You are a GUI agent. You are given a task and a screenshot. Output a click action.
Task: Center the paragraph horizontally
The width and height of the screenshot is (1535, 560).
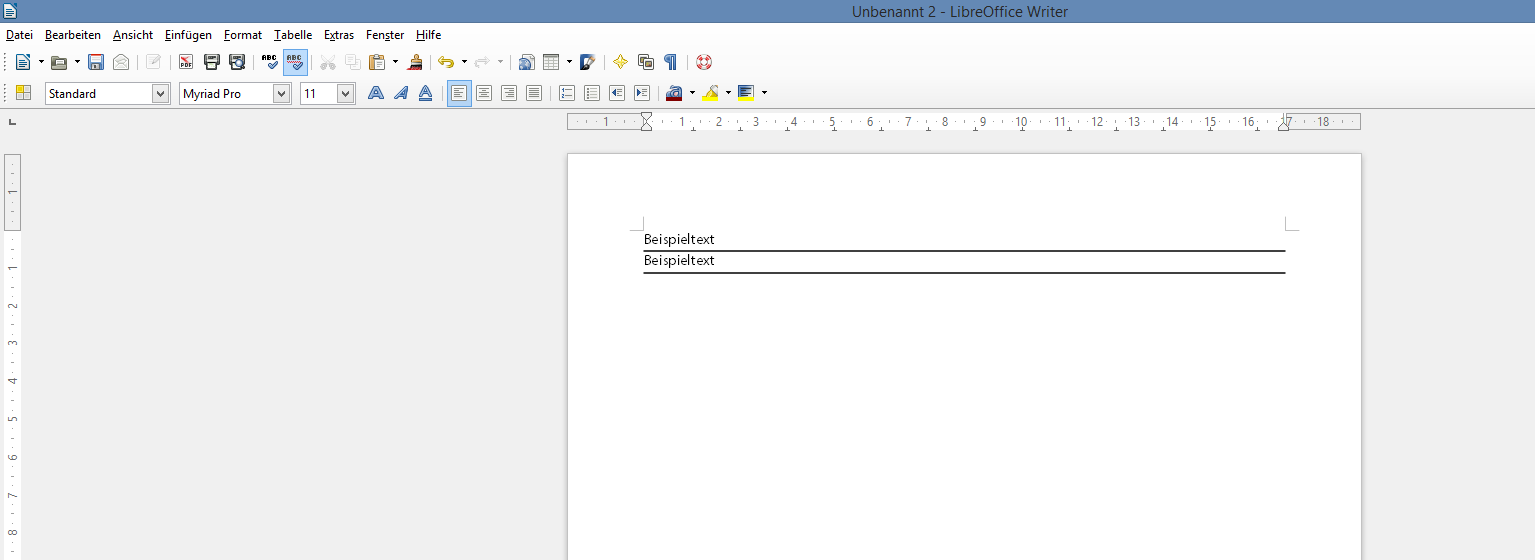(x=484, y=93)
